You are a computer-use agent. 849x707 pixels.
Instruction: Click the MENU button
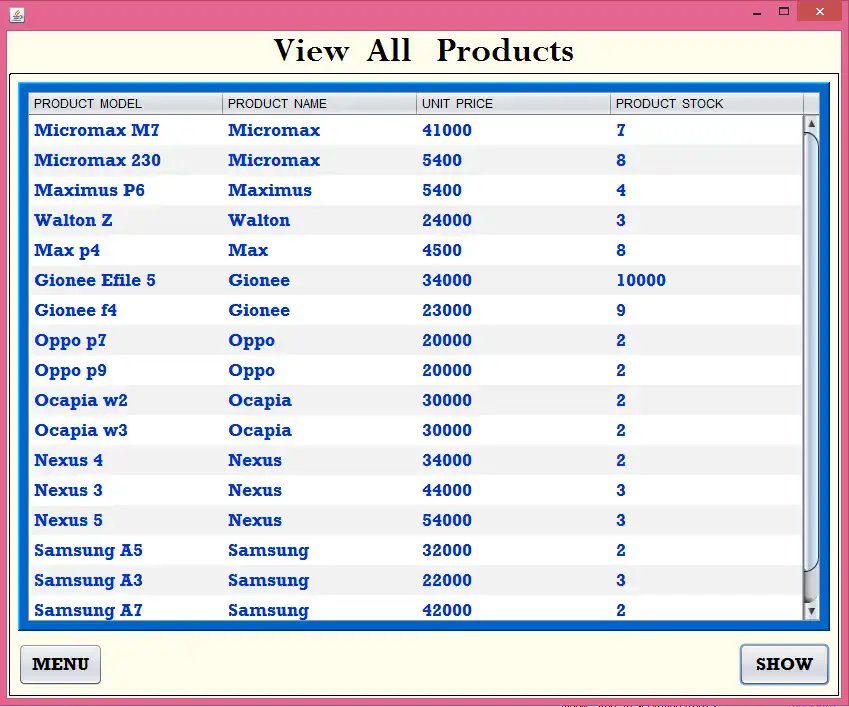[x=60, y=664]
